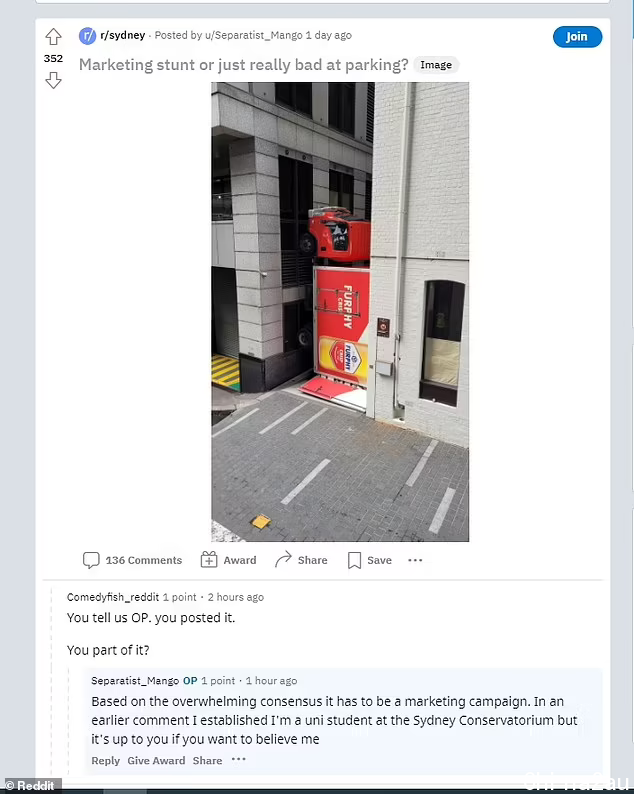The width and height of the screenshot is (634, 794).
Task: Open Comedyfish_reddit user profile
Action: point(113,597)
